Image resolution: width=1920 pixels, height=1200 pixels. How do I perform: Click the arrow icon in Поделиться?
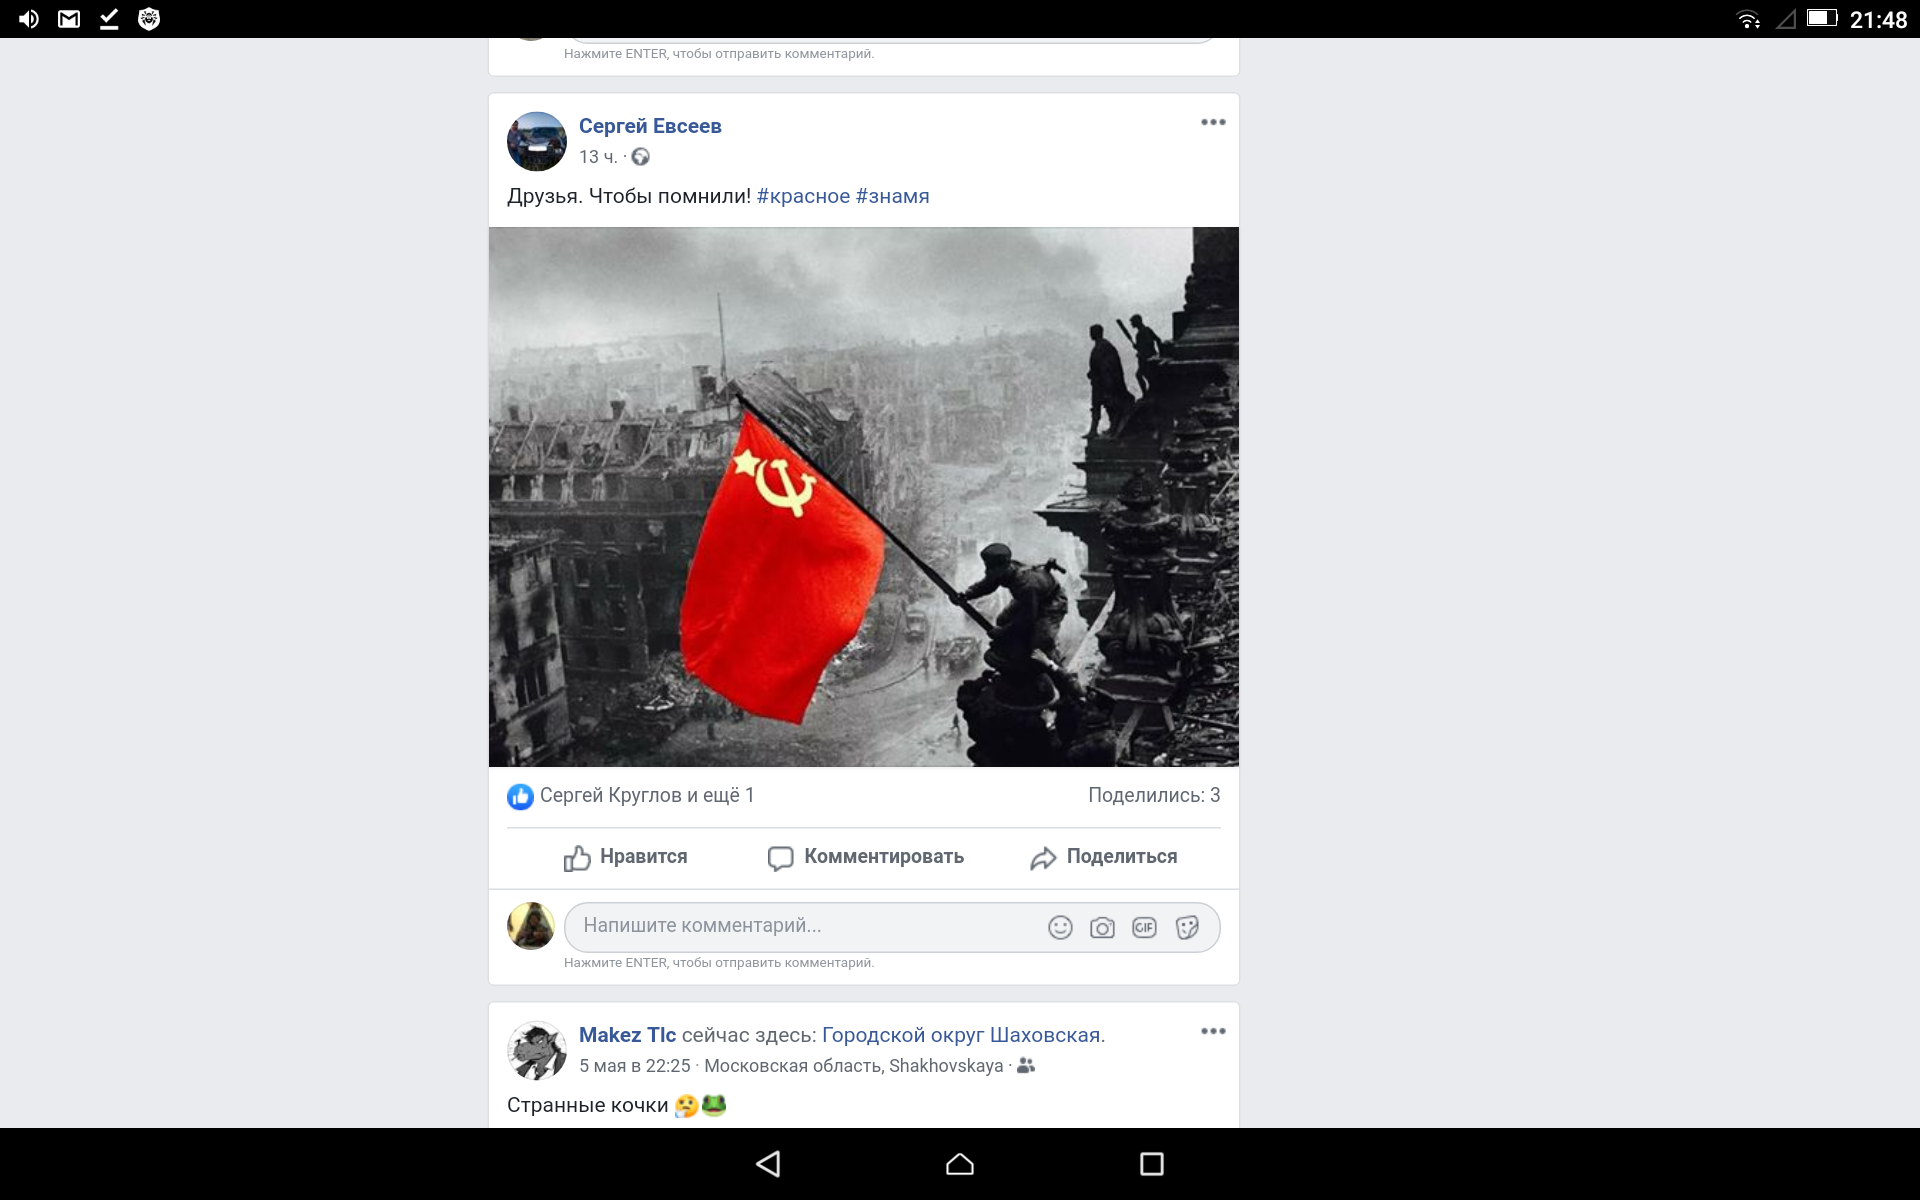1043,858
